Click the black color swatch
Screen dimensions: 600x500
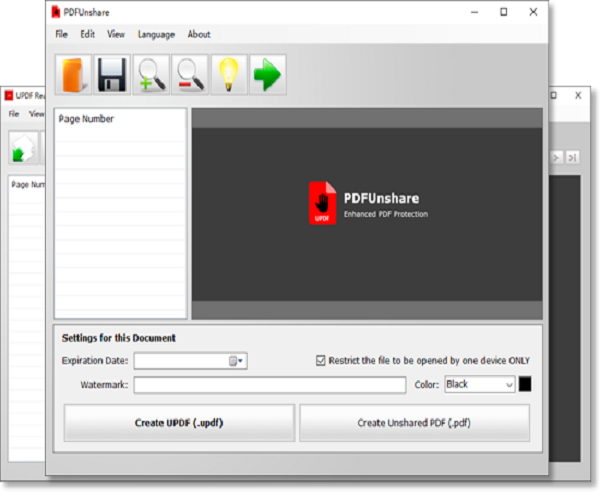tap(525, 384)
